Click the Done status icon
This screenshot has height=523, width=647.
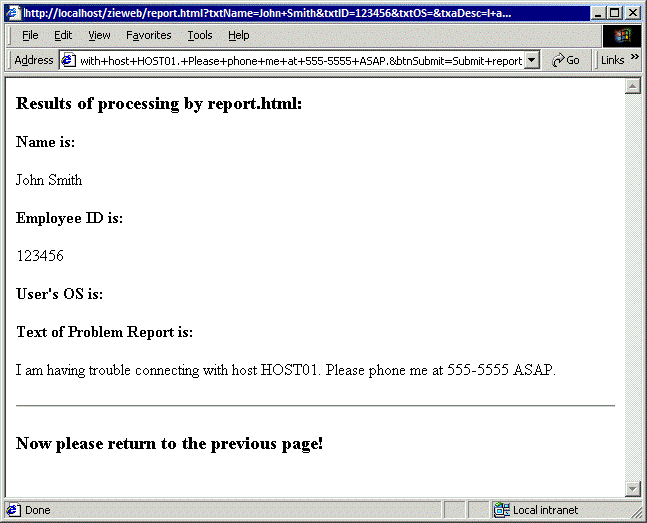[x=13, y=510]
